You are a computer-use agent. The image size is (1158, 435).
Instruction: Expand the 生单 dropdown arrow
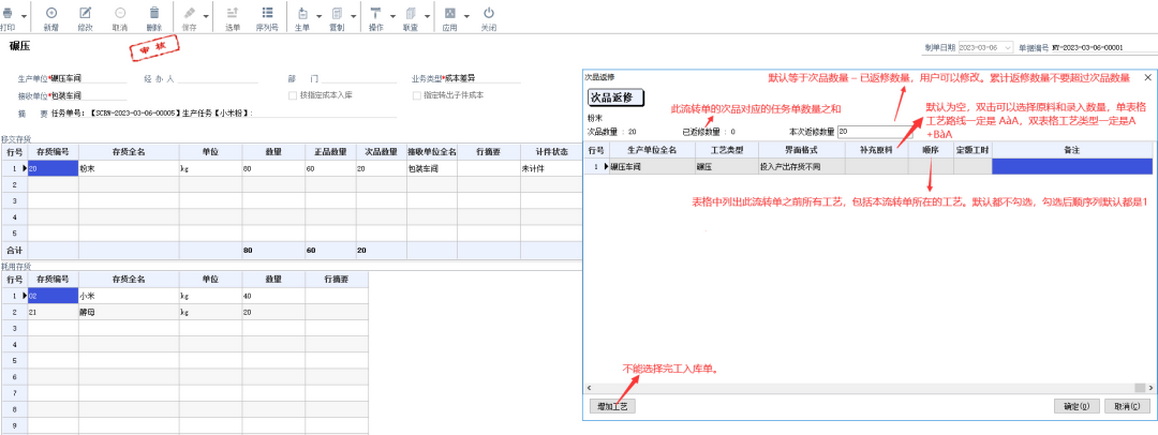point(318,16)
